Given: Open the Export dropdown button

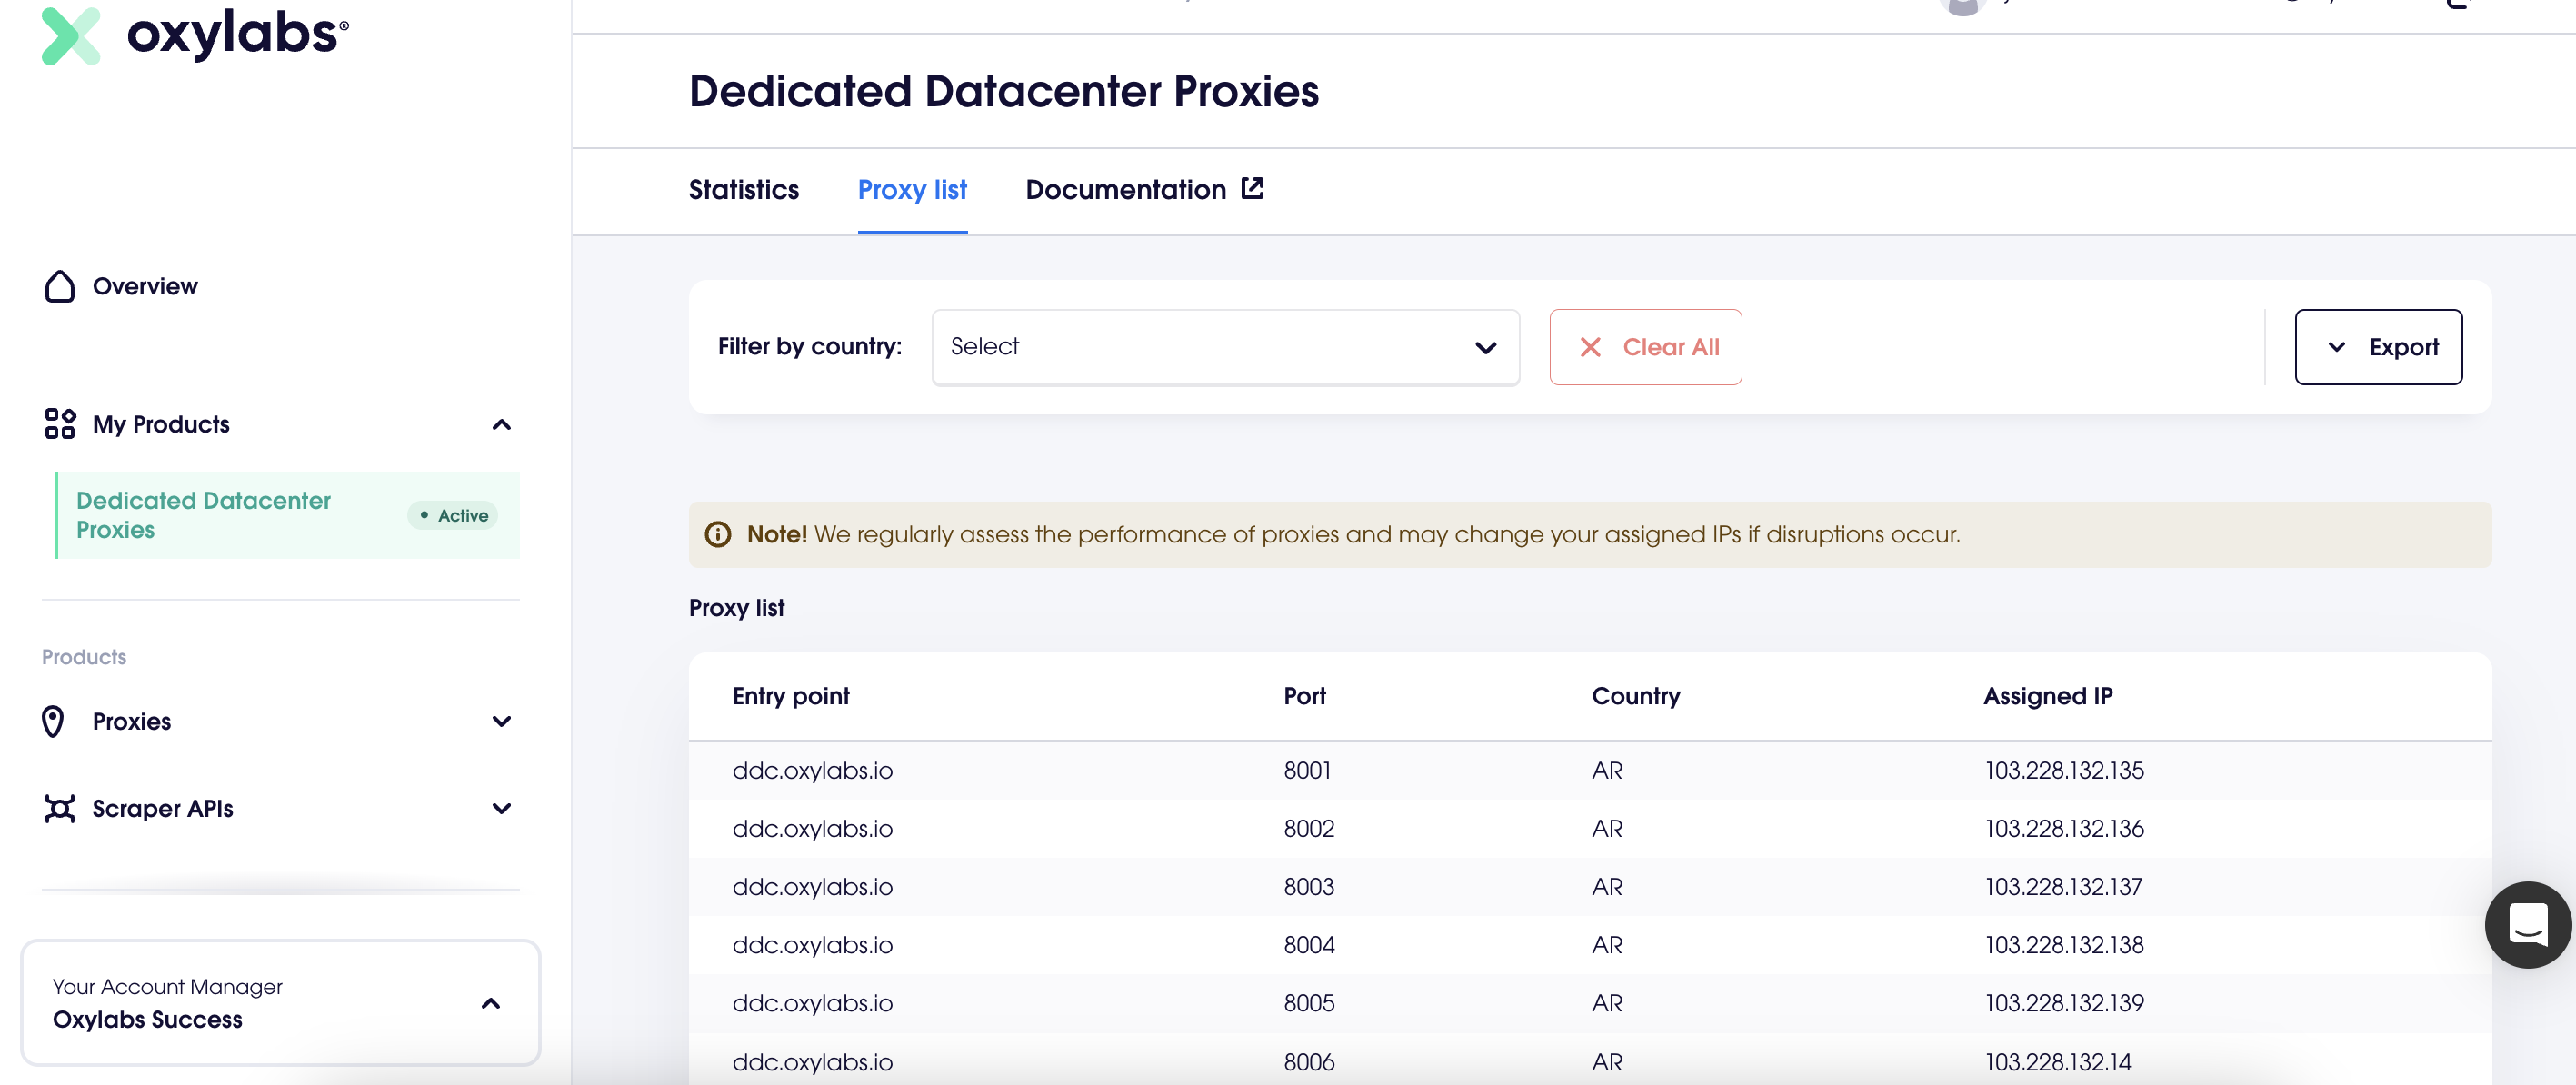Looking at the screenshot, I should 2377,347.
